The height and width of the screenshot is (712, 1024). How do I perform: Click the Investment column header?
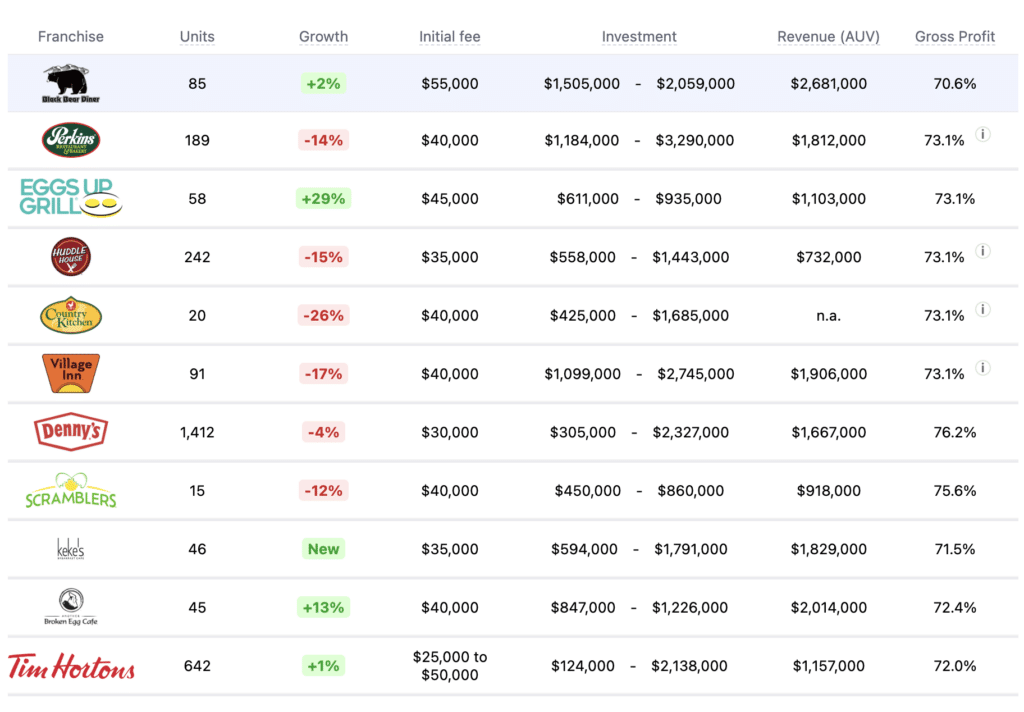[639, 37]
